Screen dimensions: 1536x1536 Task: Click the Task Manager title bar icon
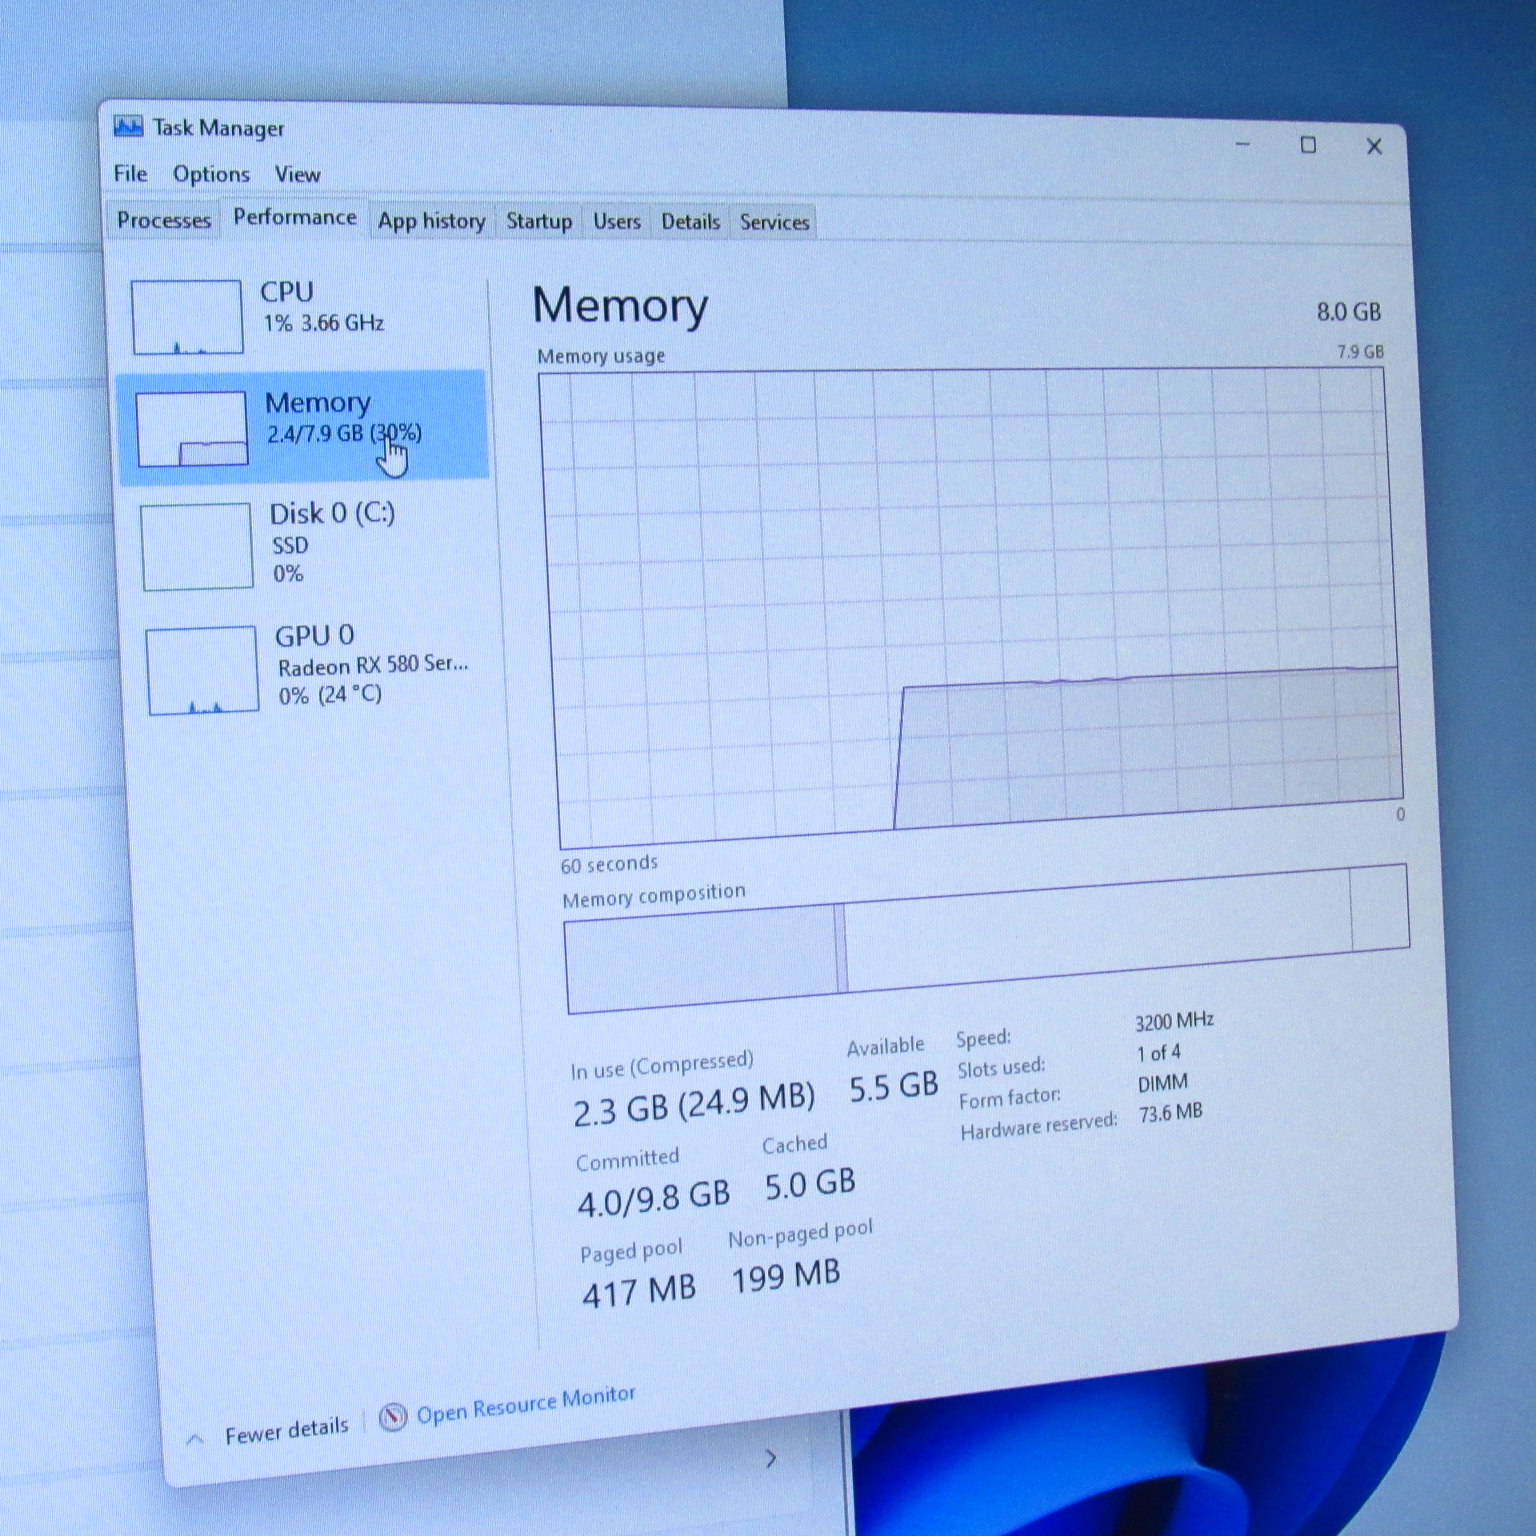[128, 126]
